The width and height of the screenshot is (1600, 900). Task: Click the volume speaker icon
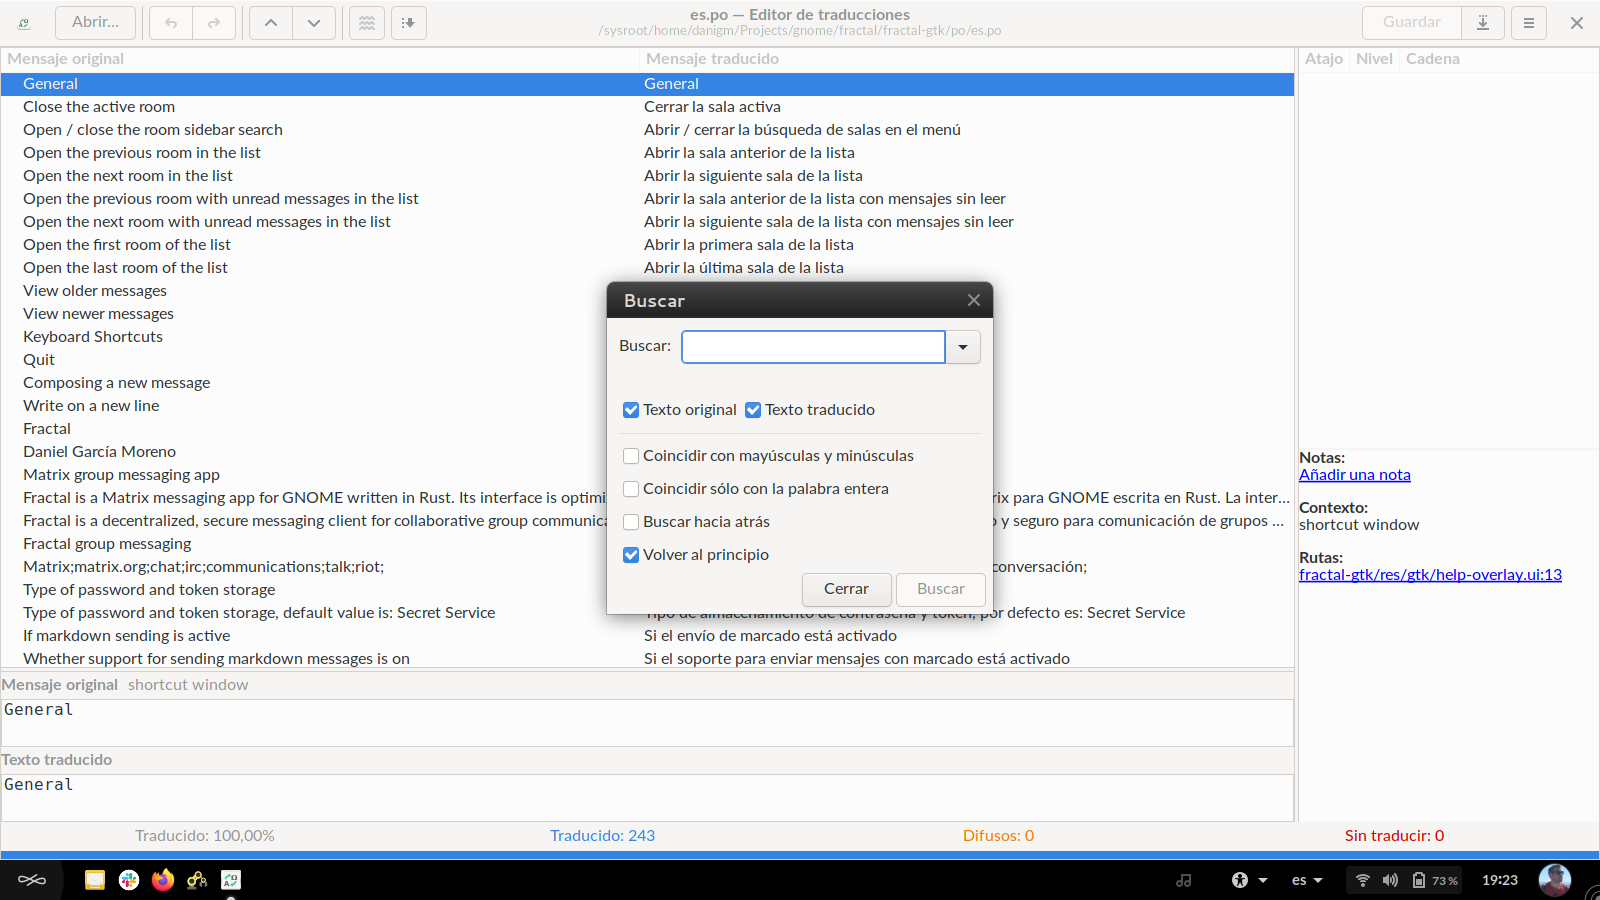pos(1390,880)
